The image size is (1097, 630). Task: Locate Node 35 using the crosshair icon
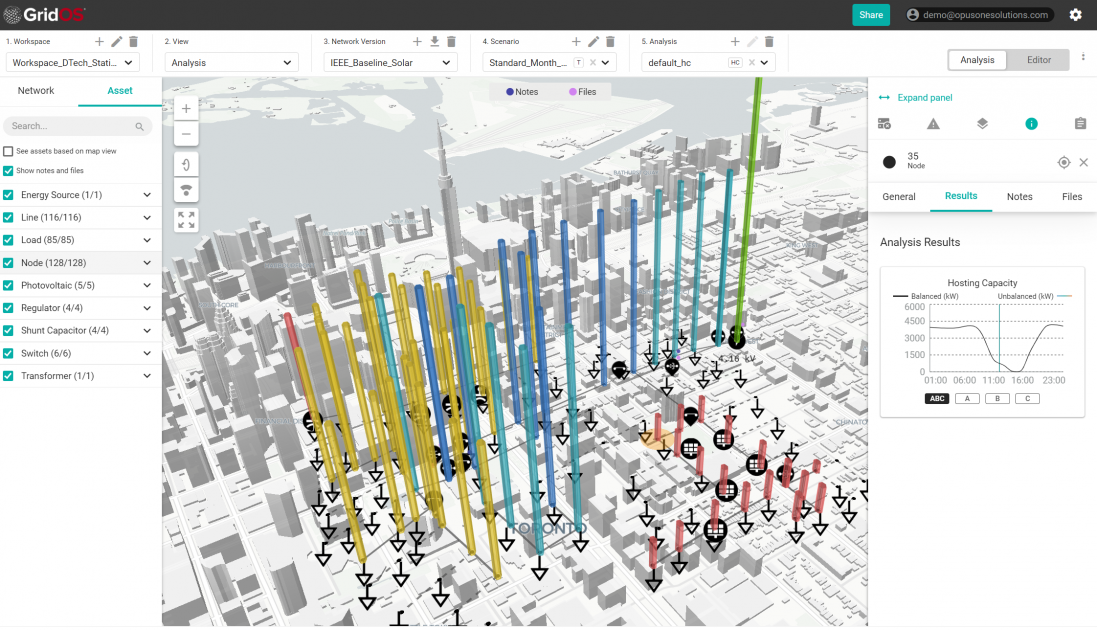pos(1063,162)
